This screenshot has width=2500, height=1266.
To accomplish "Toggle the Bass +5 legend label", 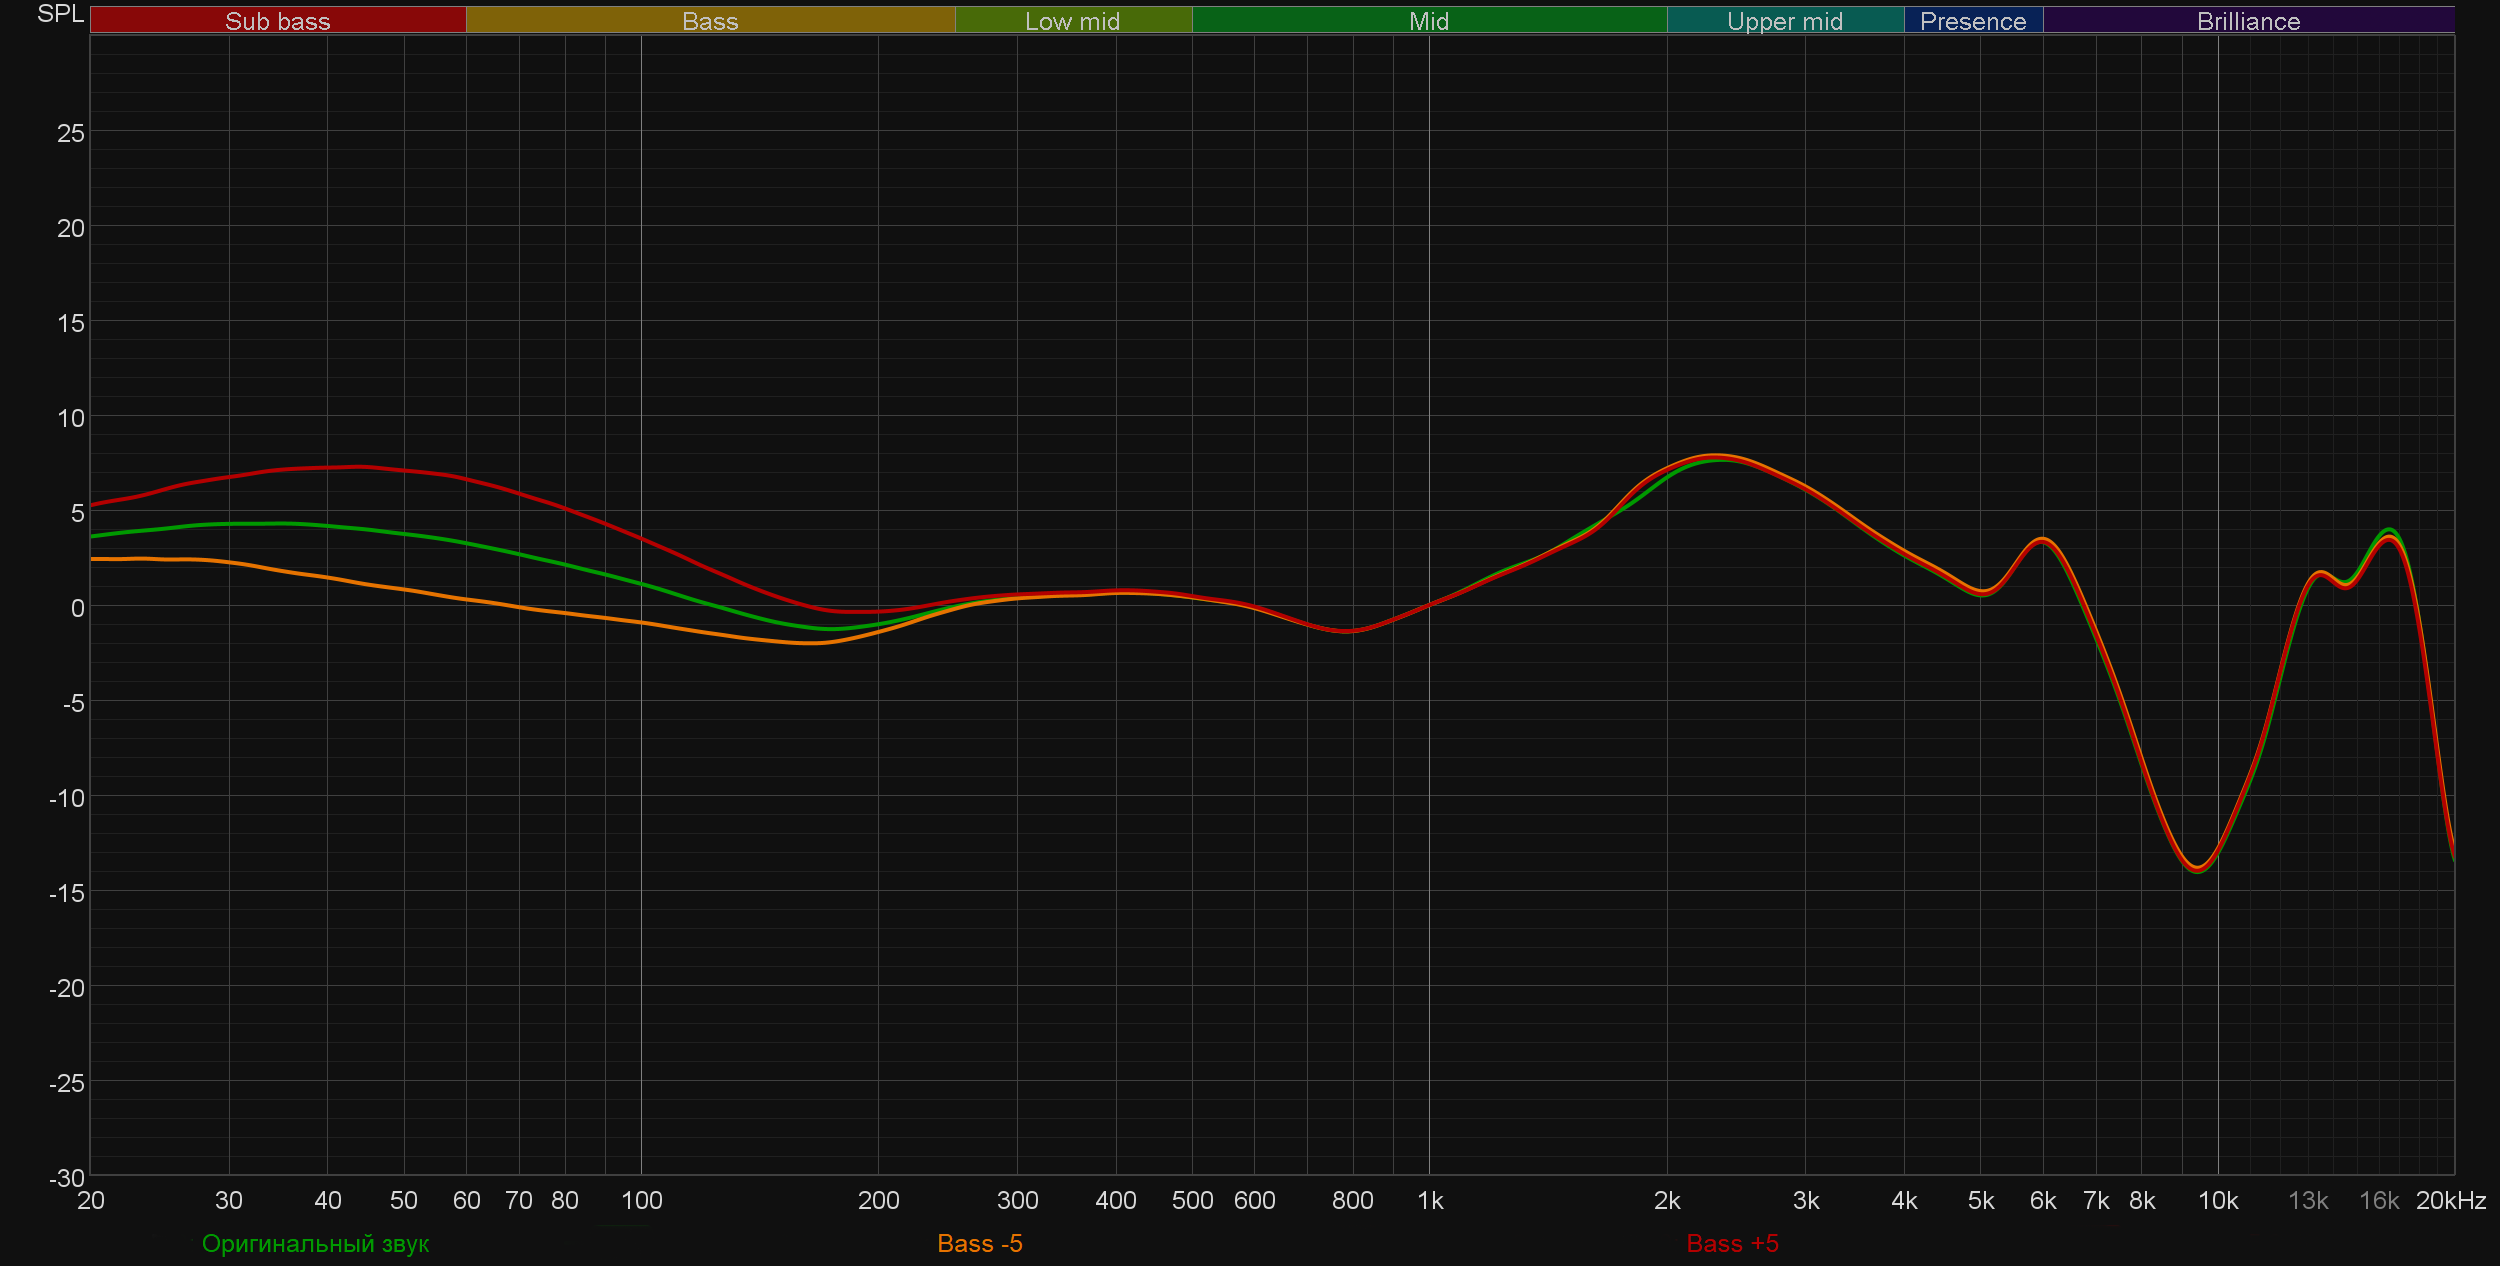I will point(1732,1243).
